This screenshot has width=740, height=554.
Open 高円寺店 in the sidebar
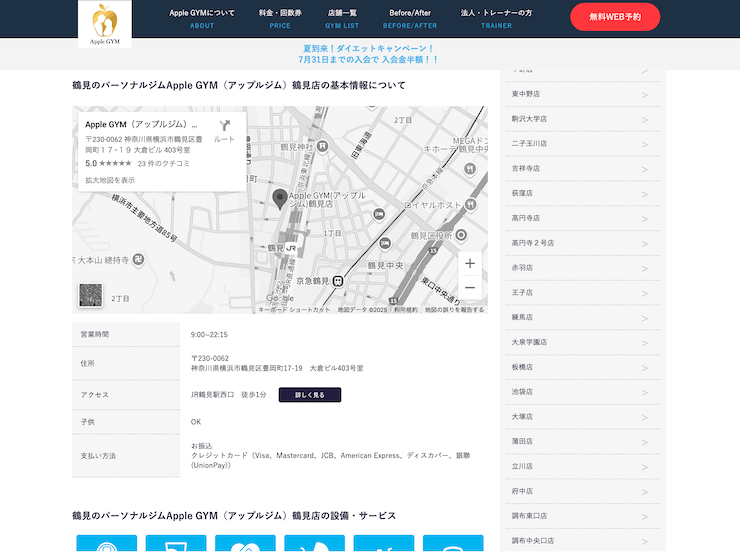(583, 218)
